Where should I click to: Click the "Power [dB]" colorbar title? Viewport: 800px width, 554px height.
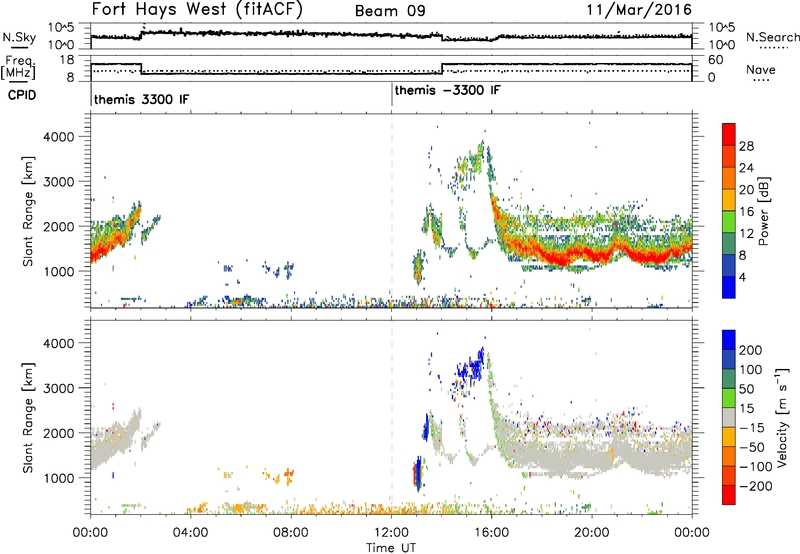coord(764,211)
